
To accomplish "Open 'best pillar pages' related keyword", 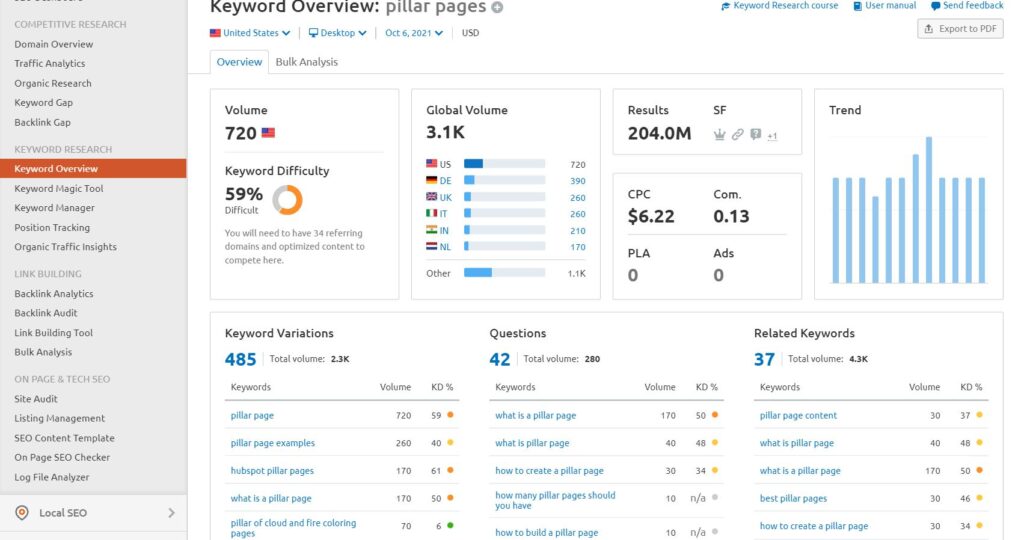I will pos(793,498).
